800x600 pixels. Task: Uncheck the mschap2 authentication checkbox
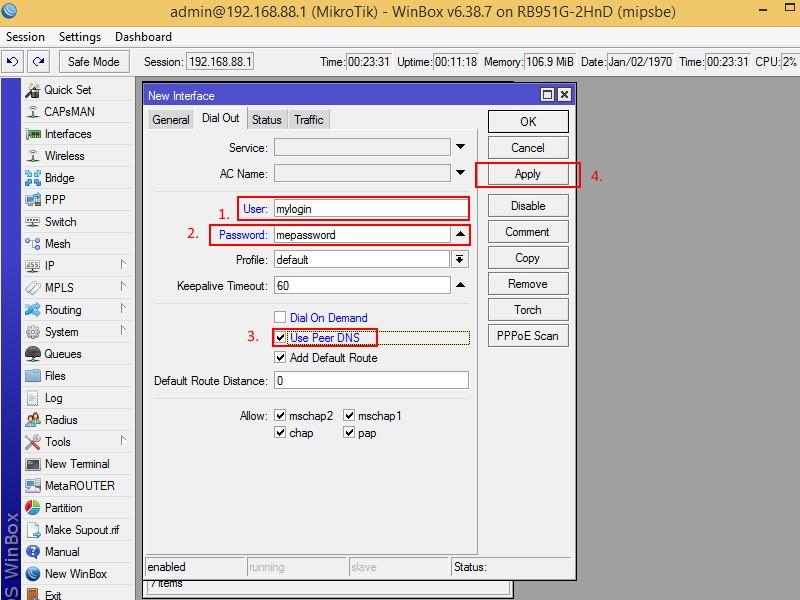pyautogui.click(x=281, y=416)
